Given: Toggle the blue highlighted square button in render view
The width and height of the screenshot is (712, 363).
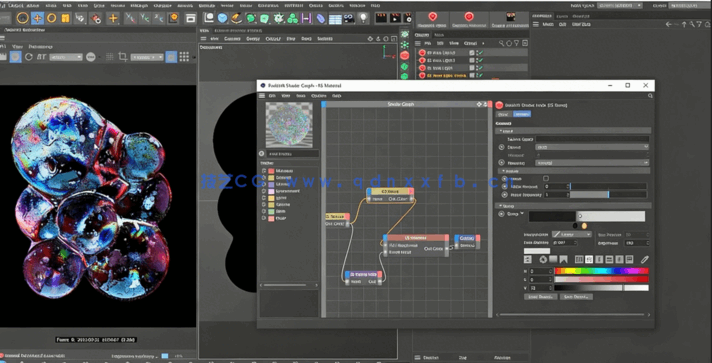Looking at the screenshot, I should 171,57.
